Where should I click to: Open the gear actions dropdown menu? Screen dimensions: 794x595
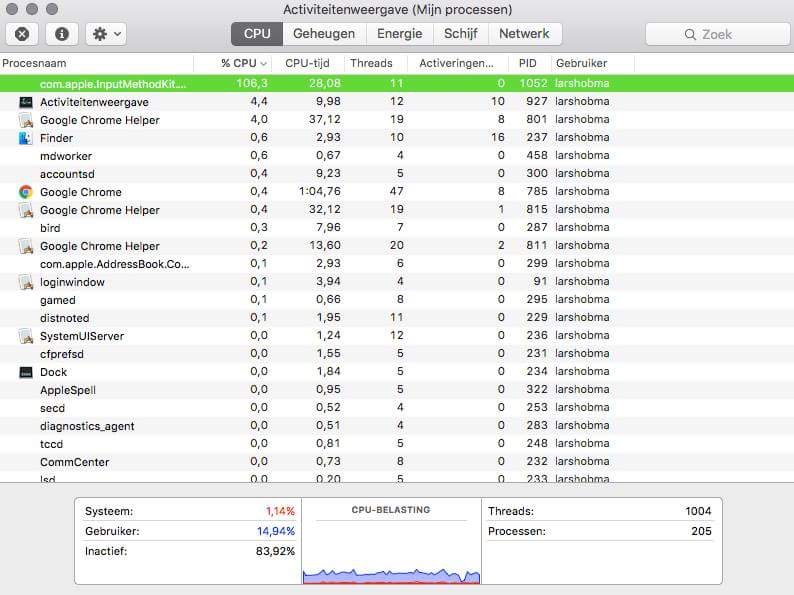click(x=106, y=34)
